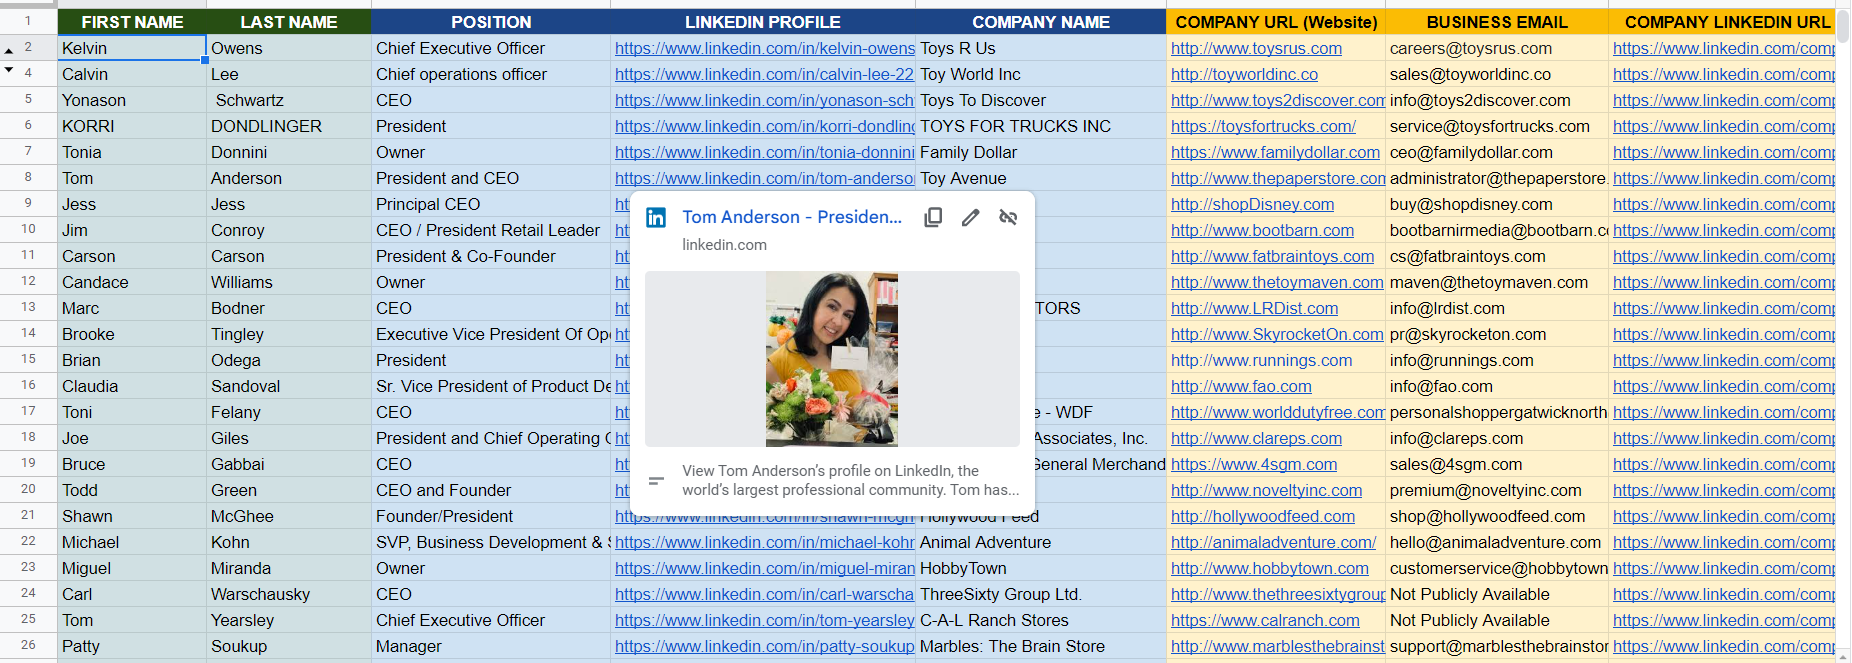Select the FIRST NAME header cell
Image resolution: width=1852 pixels, height=663 pixels.
click(x=132, y=22)
